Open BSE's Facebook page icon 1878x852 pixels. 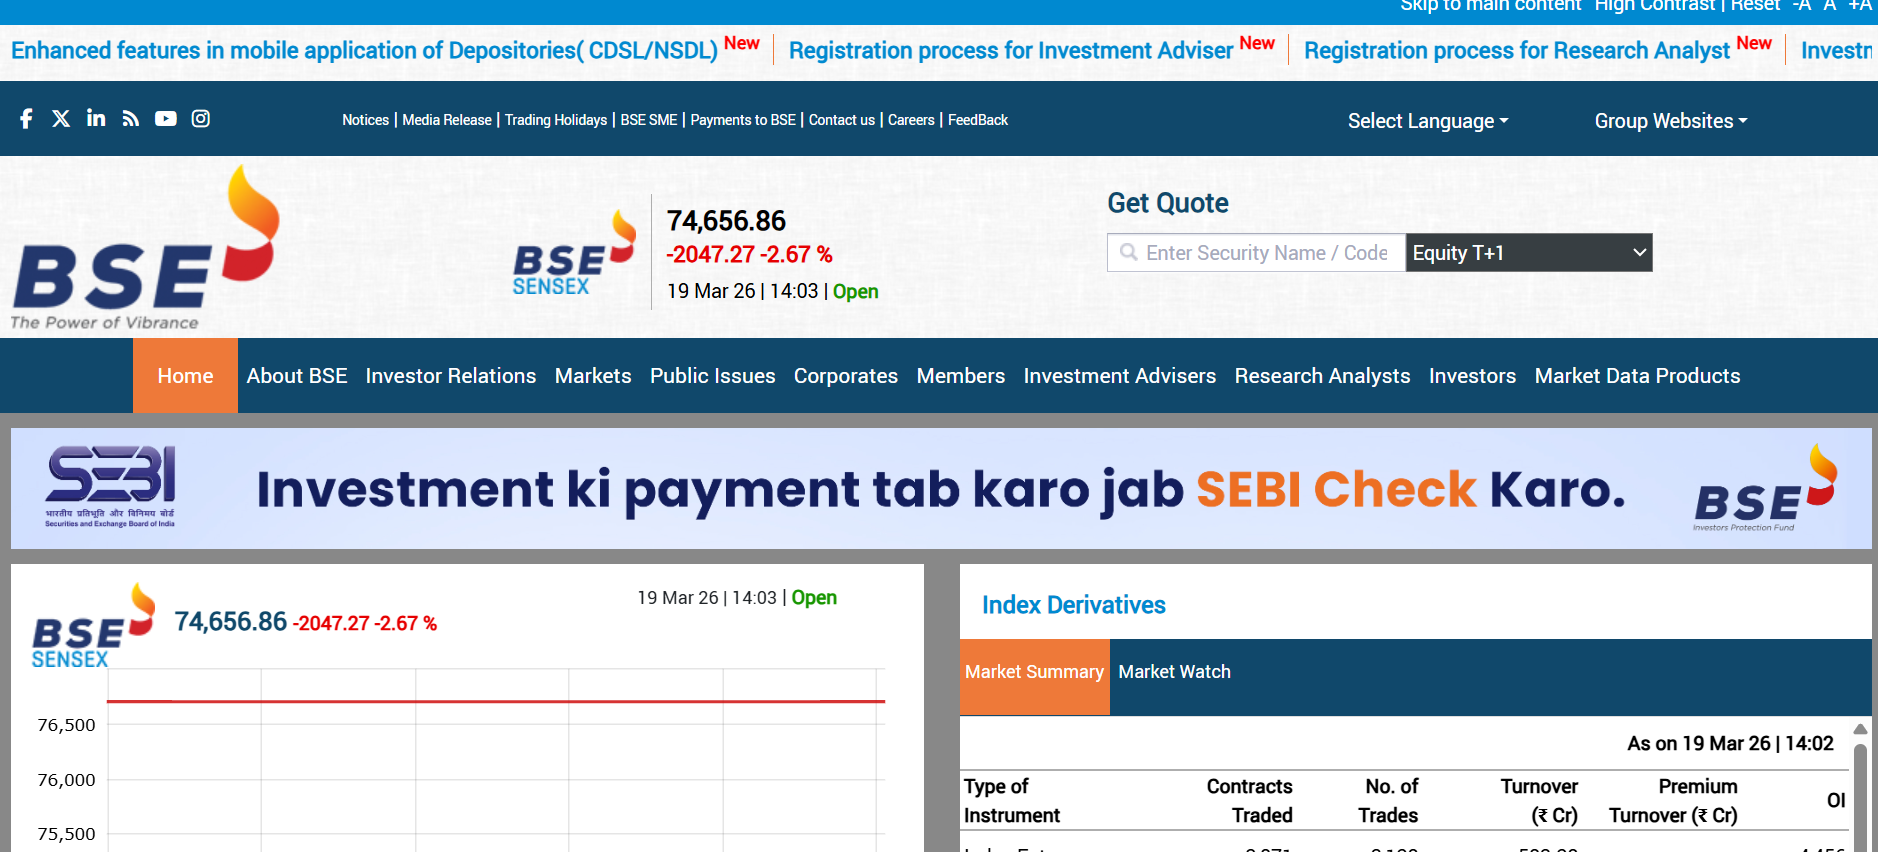tap(26, 119)
